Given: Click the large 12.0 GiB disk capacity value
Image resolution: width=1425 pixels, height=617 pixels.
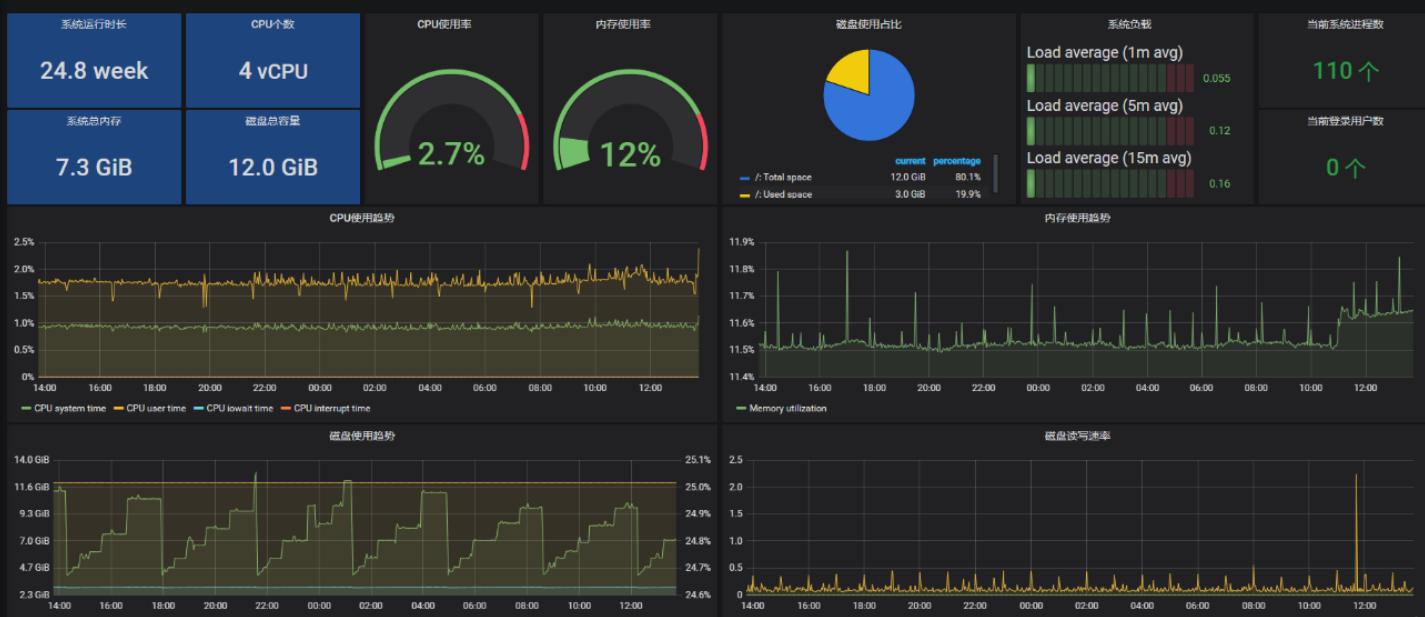Looking at the screenshot, I should click(x=273, y=167).
